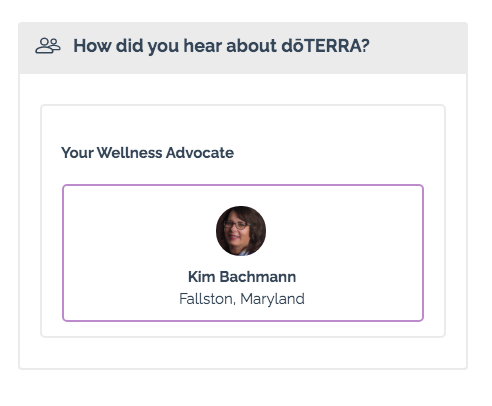
Task: Click empty space left of advocate photo
Action: pos(140,231)
